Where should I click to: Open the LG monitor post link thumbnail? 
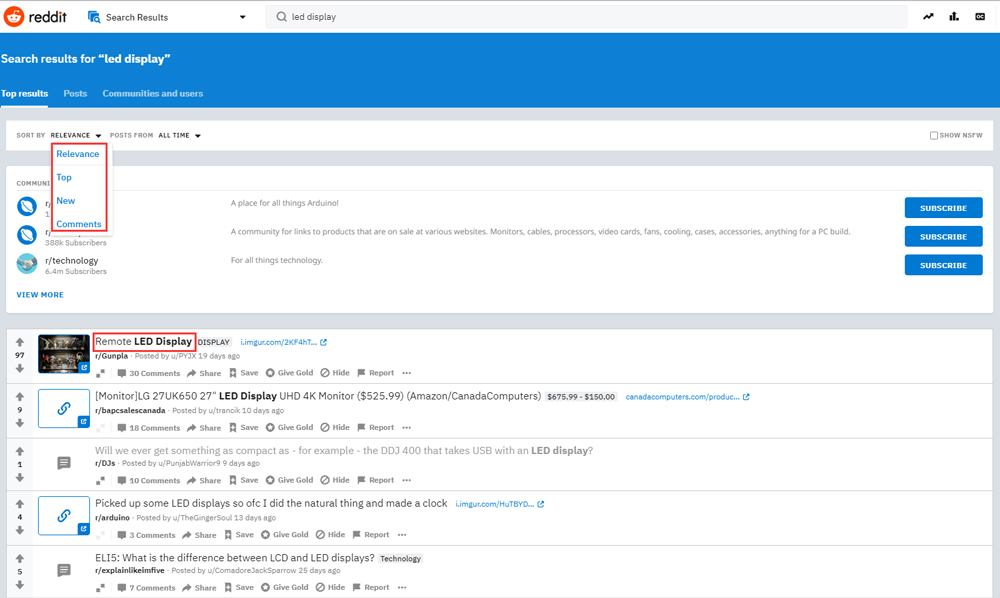coord(64,409)
